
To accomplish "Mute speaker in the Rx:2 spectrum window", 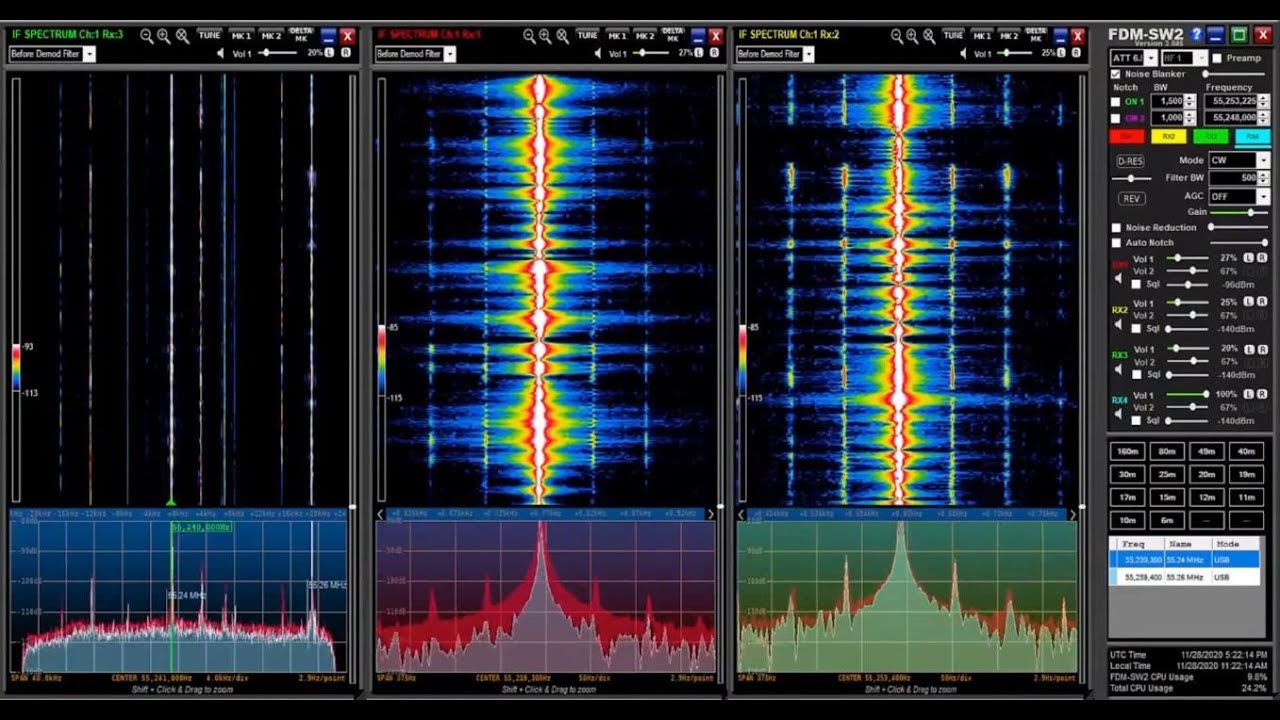I will coord(966,54).
